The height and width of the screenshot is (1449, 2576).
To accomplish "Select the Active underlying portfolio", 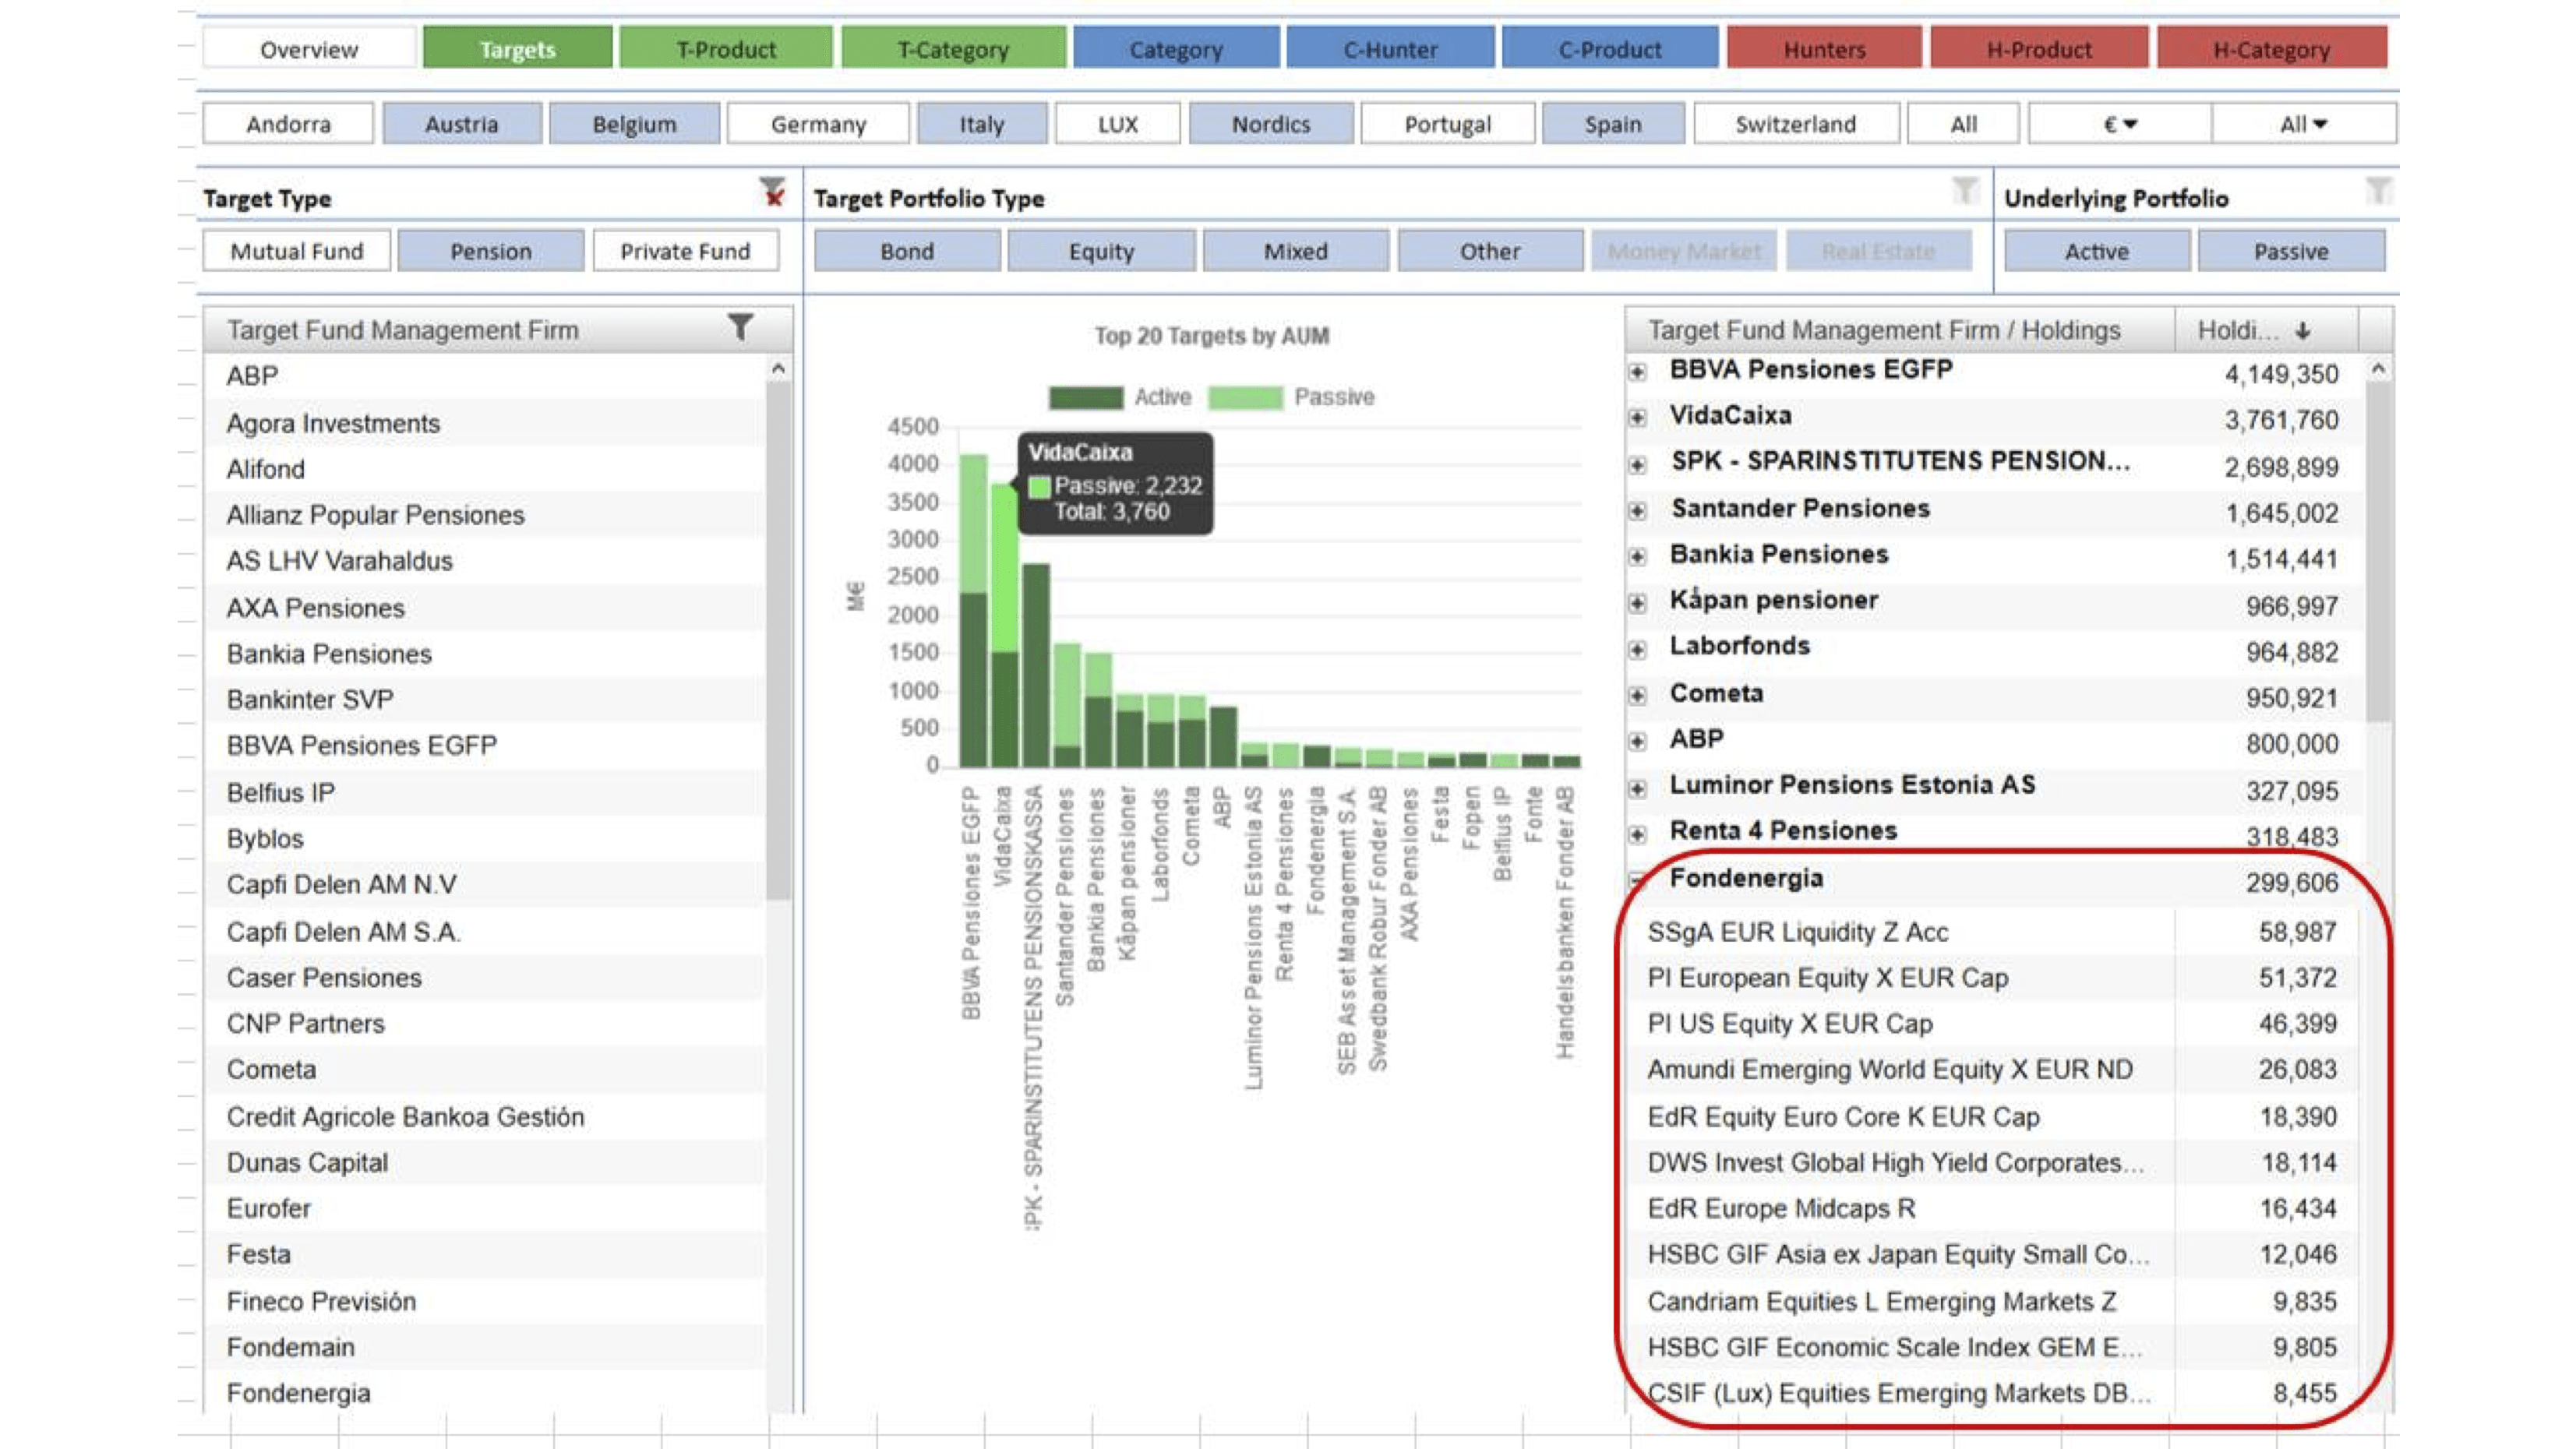I will [2097, 251].
